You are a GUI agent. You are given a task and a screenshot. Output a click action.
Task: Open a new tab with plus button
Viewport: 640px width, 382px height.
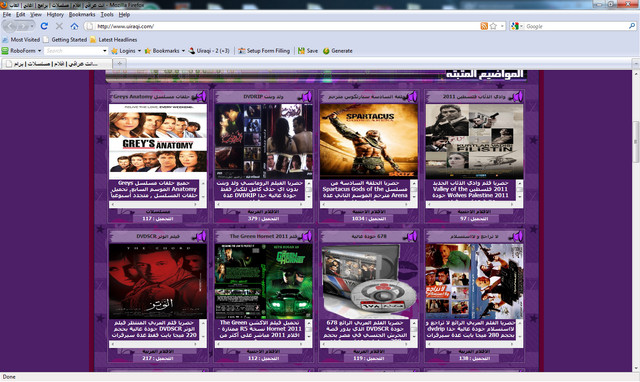(x=120, y=64)
